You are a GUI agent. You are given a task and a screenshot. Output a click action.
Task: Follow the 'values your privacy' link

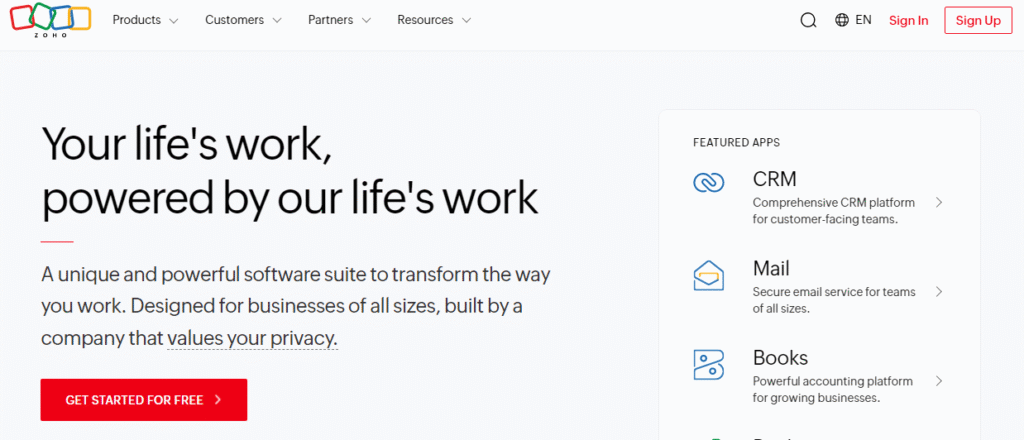[252, 338]
